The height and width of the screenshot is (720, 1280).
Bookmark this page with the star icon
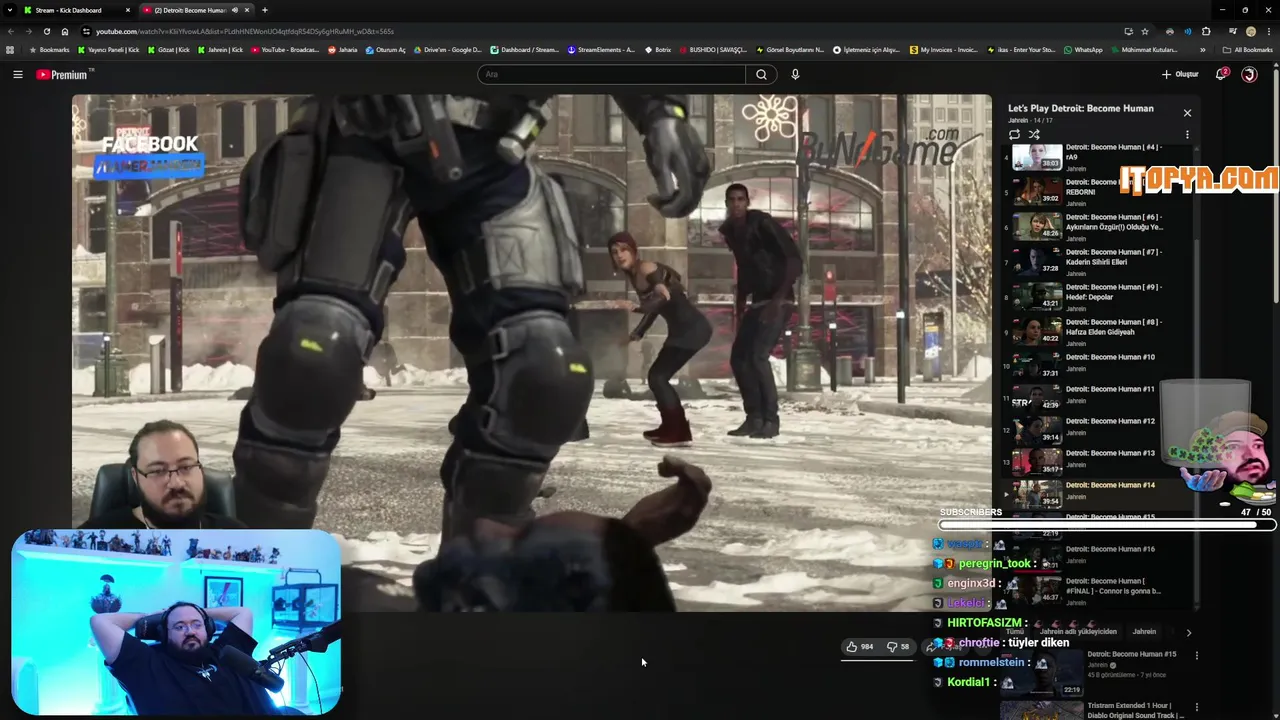tap(1145, 31)
